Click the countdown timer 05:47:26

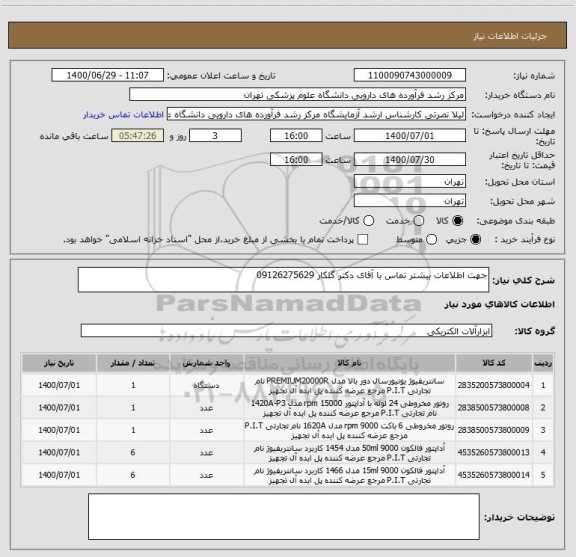pos(138,136)
